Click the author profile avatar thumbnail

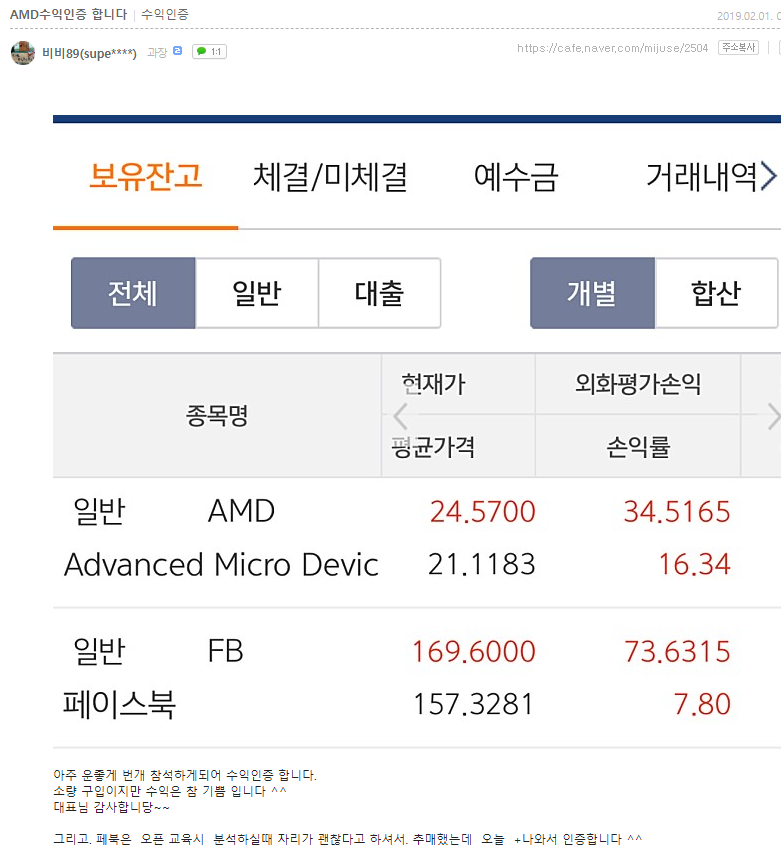pos(23,53)
